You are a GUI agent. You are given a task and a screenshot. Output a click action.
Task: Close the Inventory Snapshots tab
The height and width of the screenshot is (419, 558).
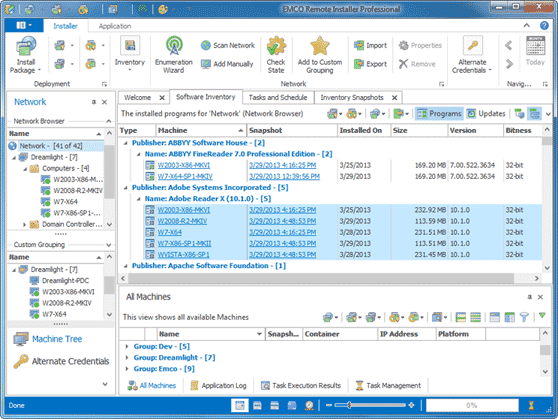pyautogui.click(x=394, y=98)
